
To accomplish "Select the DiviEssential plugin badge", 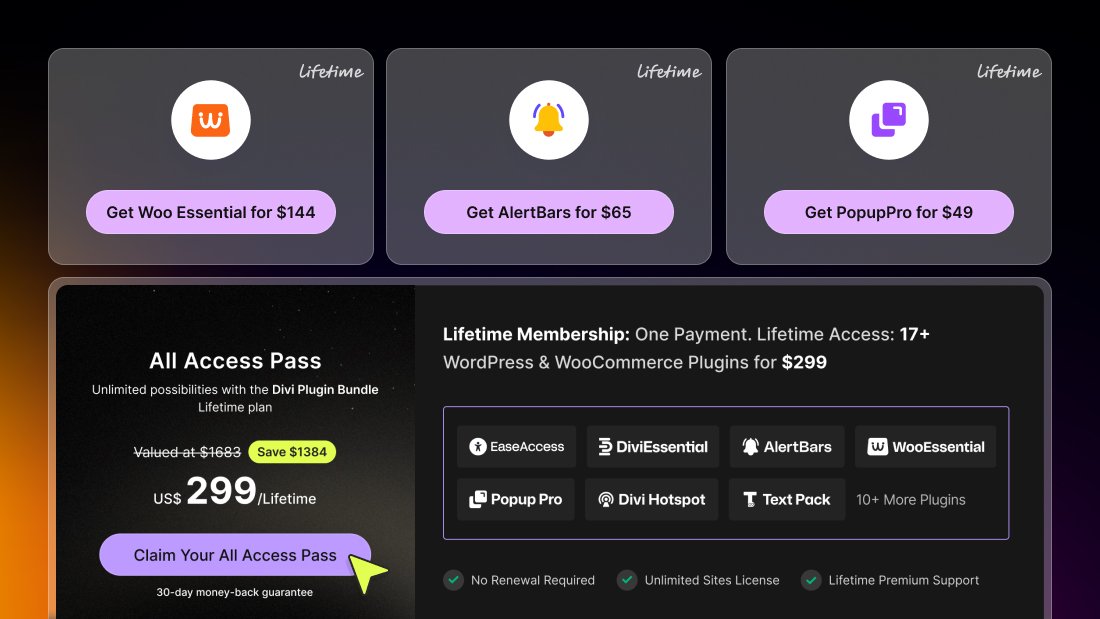I will pyautogui.click(x=653, y=447).
